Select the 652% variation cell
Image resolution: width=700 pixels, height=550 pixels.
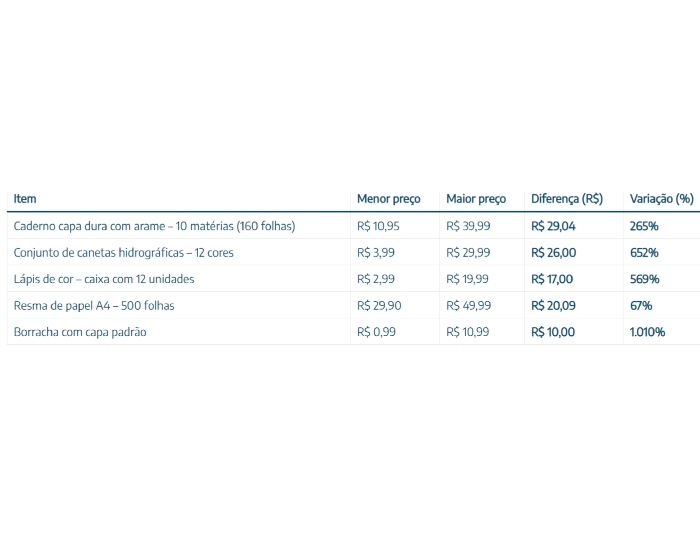(644, 253)
